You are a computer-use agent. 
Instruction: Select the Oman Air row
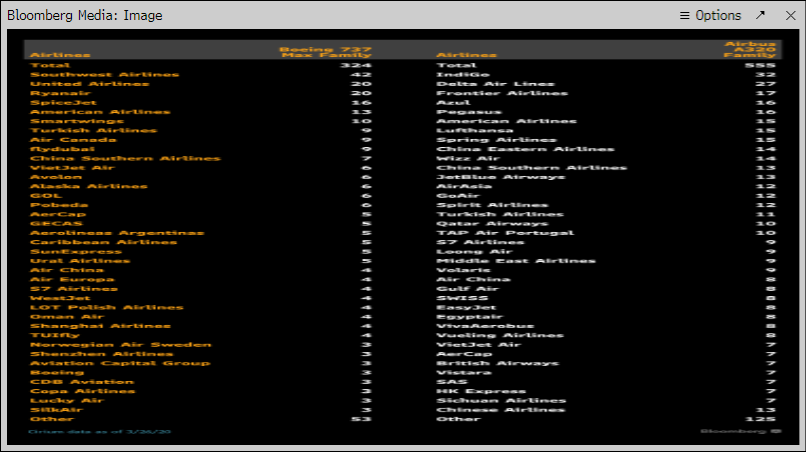[200, 317]
